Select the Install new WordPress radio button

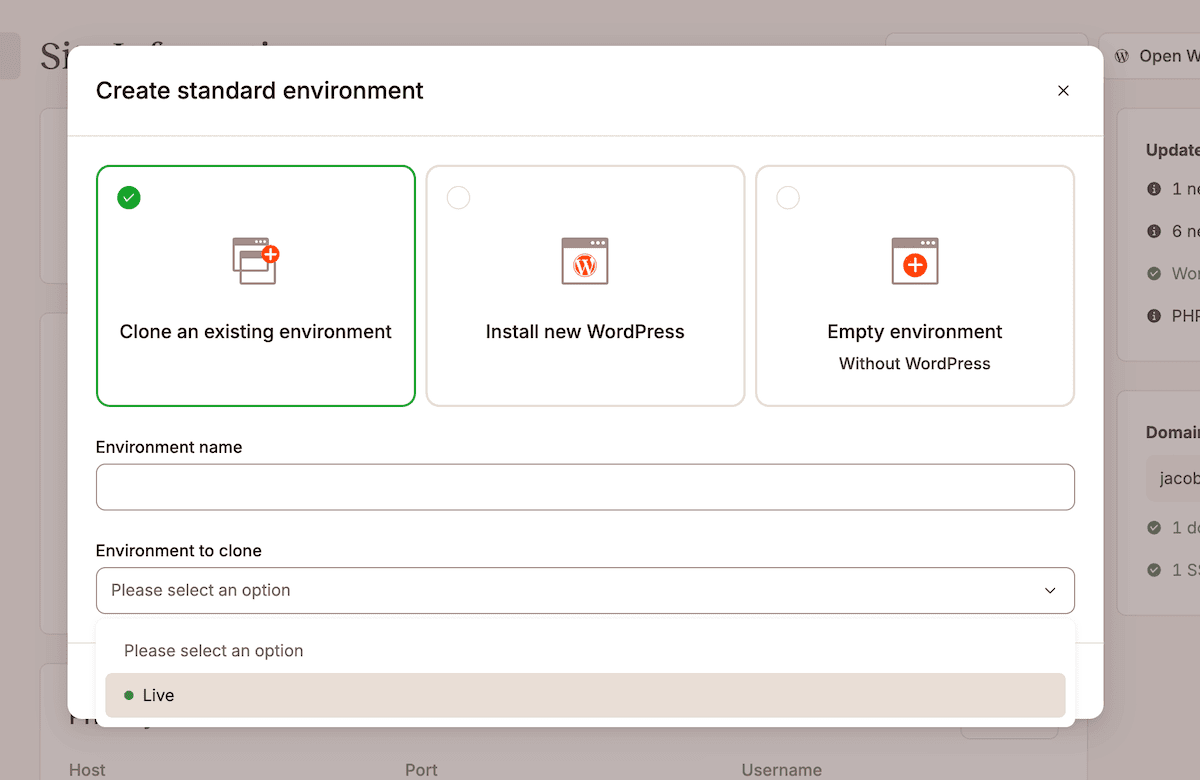tap(458, 197)
